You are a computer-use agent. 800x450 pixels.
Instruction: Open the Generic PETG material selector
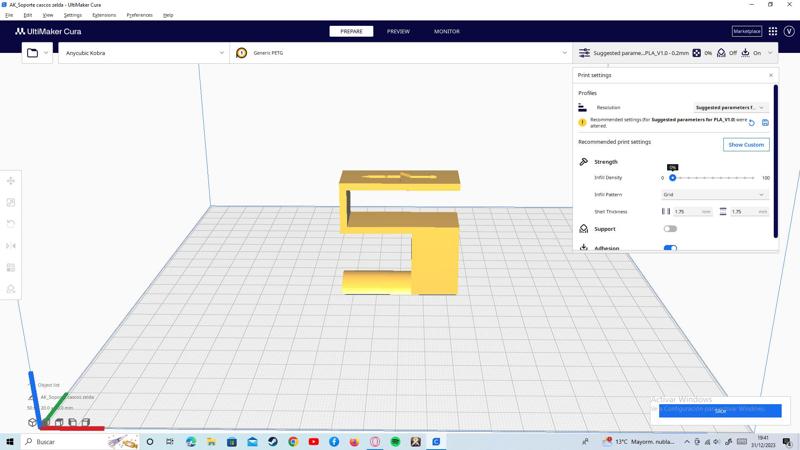coord(401,53)
